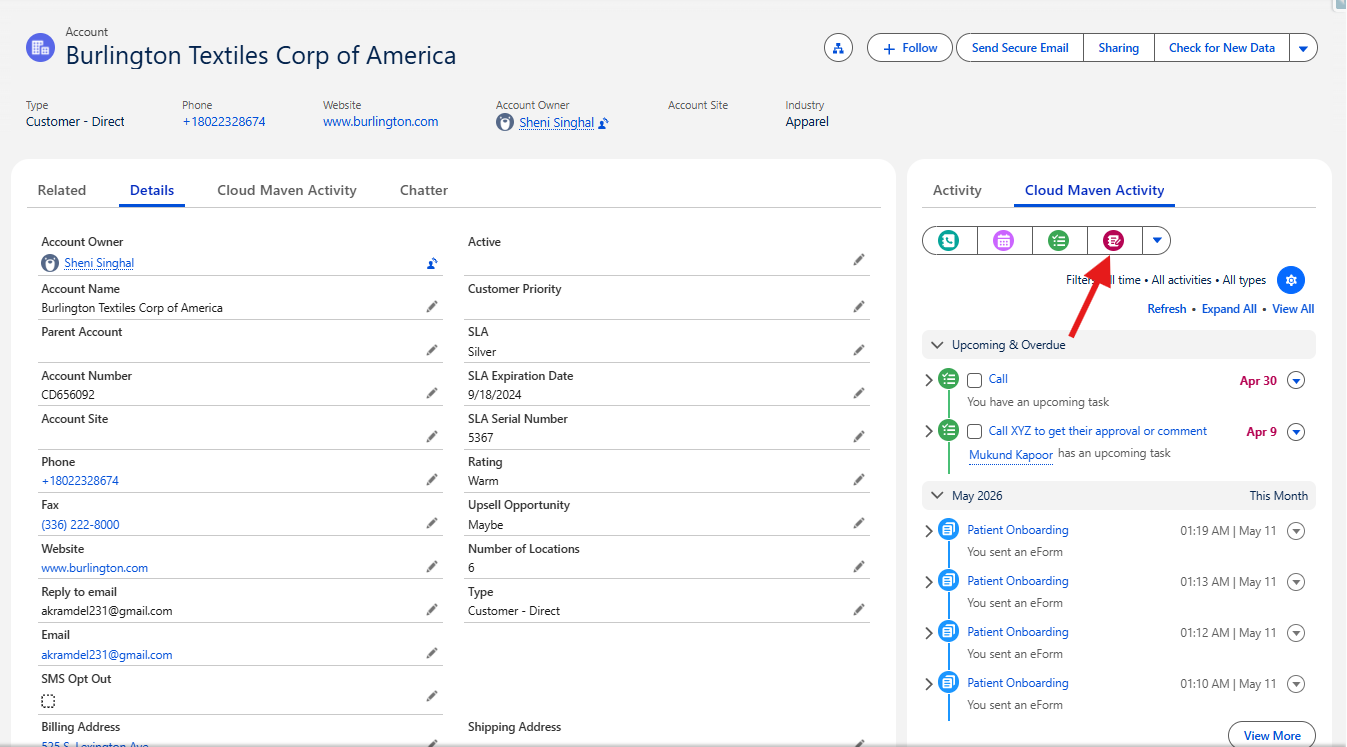Edit the SMS Opt Out field pencil
Image resolution: width=1347 pixels, height=747 pixels.
(432, 696)
